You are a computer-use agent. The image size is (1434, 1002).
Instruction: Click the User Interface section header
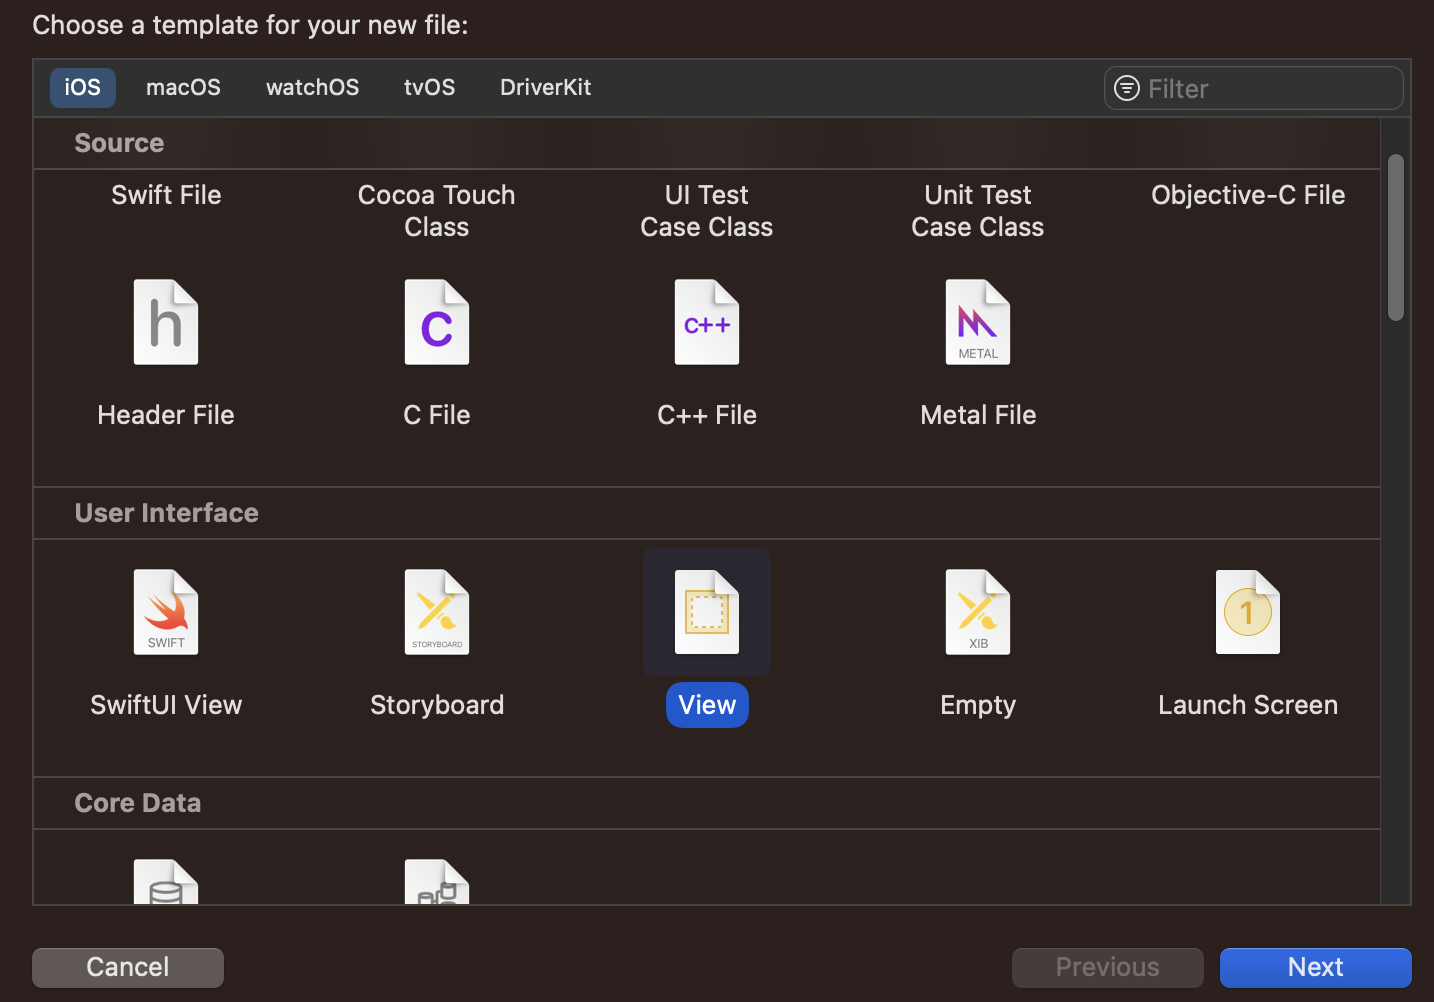(167, 513)
